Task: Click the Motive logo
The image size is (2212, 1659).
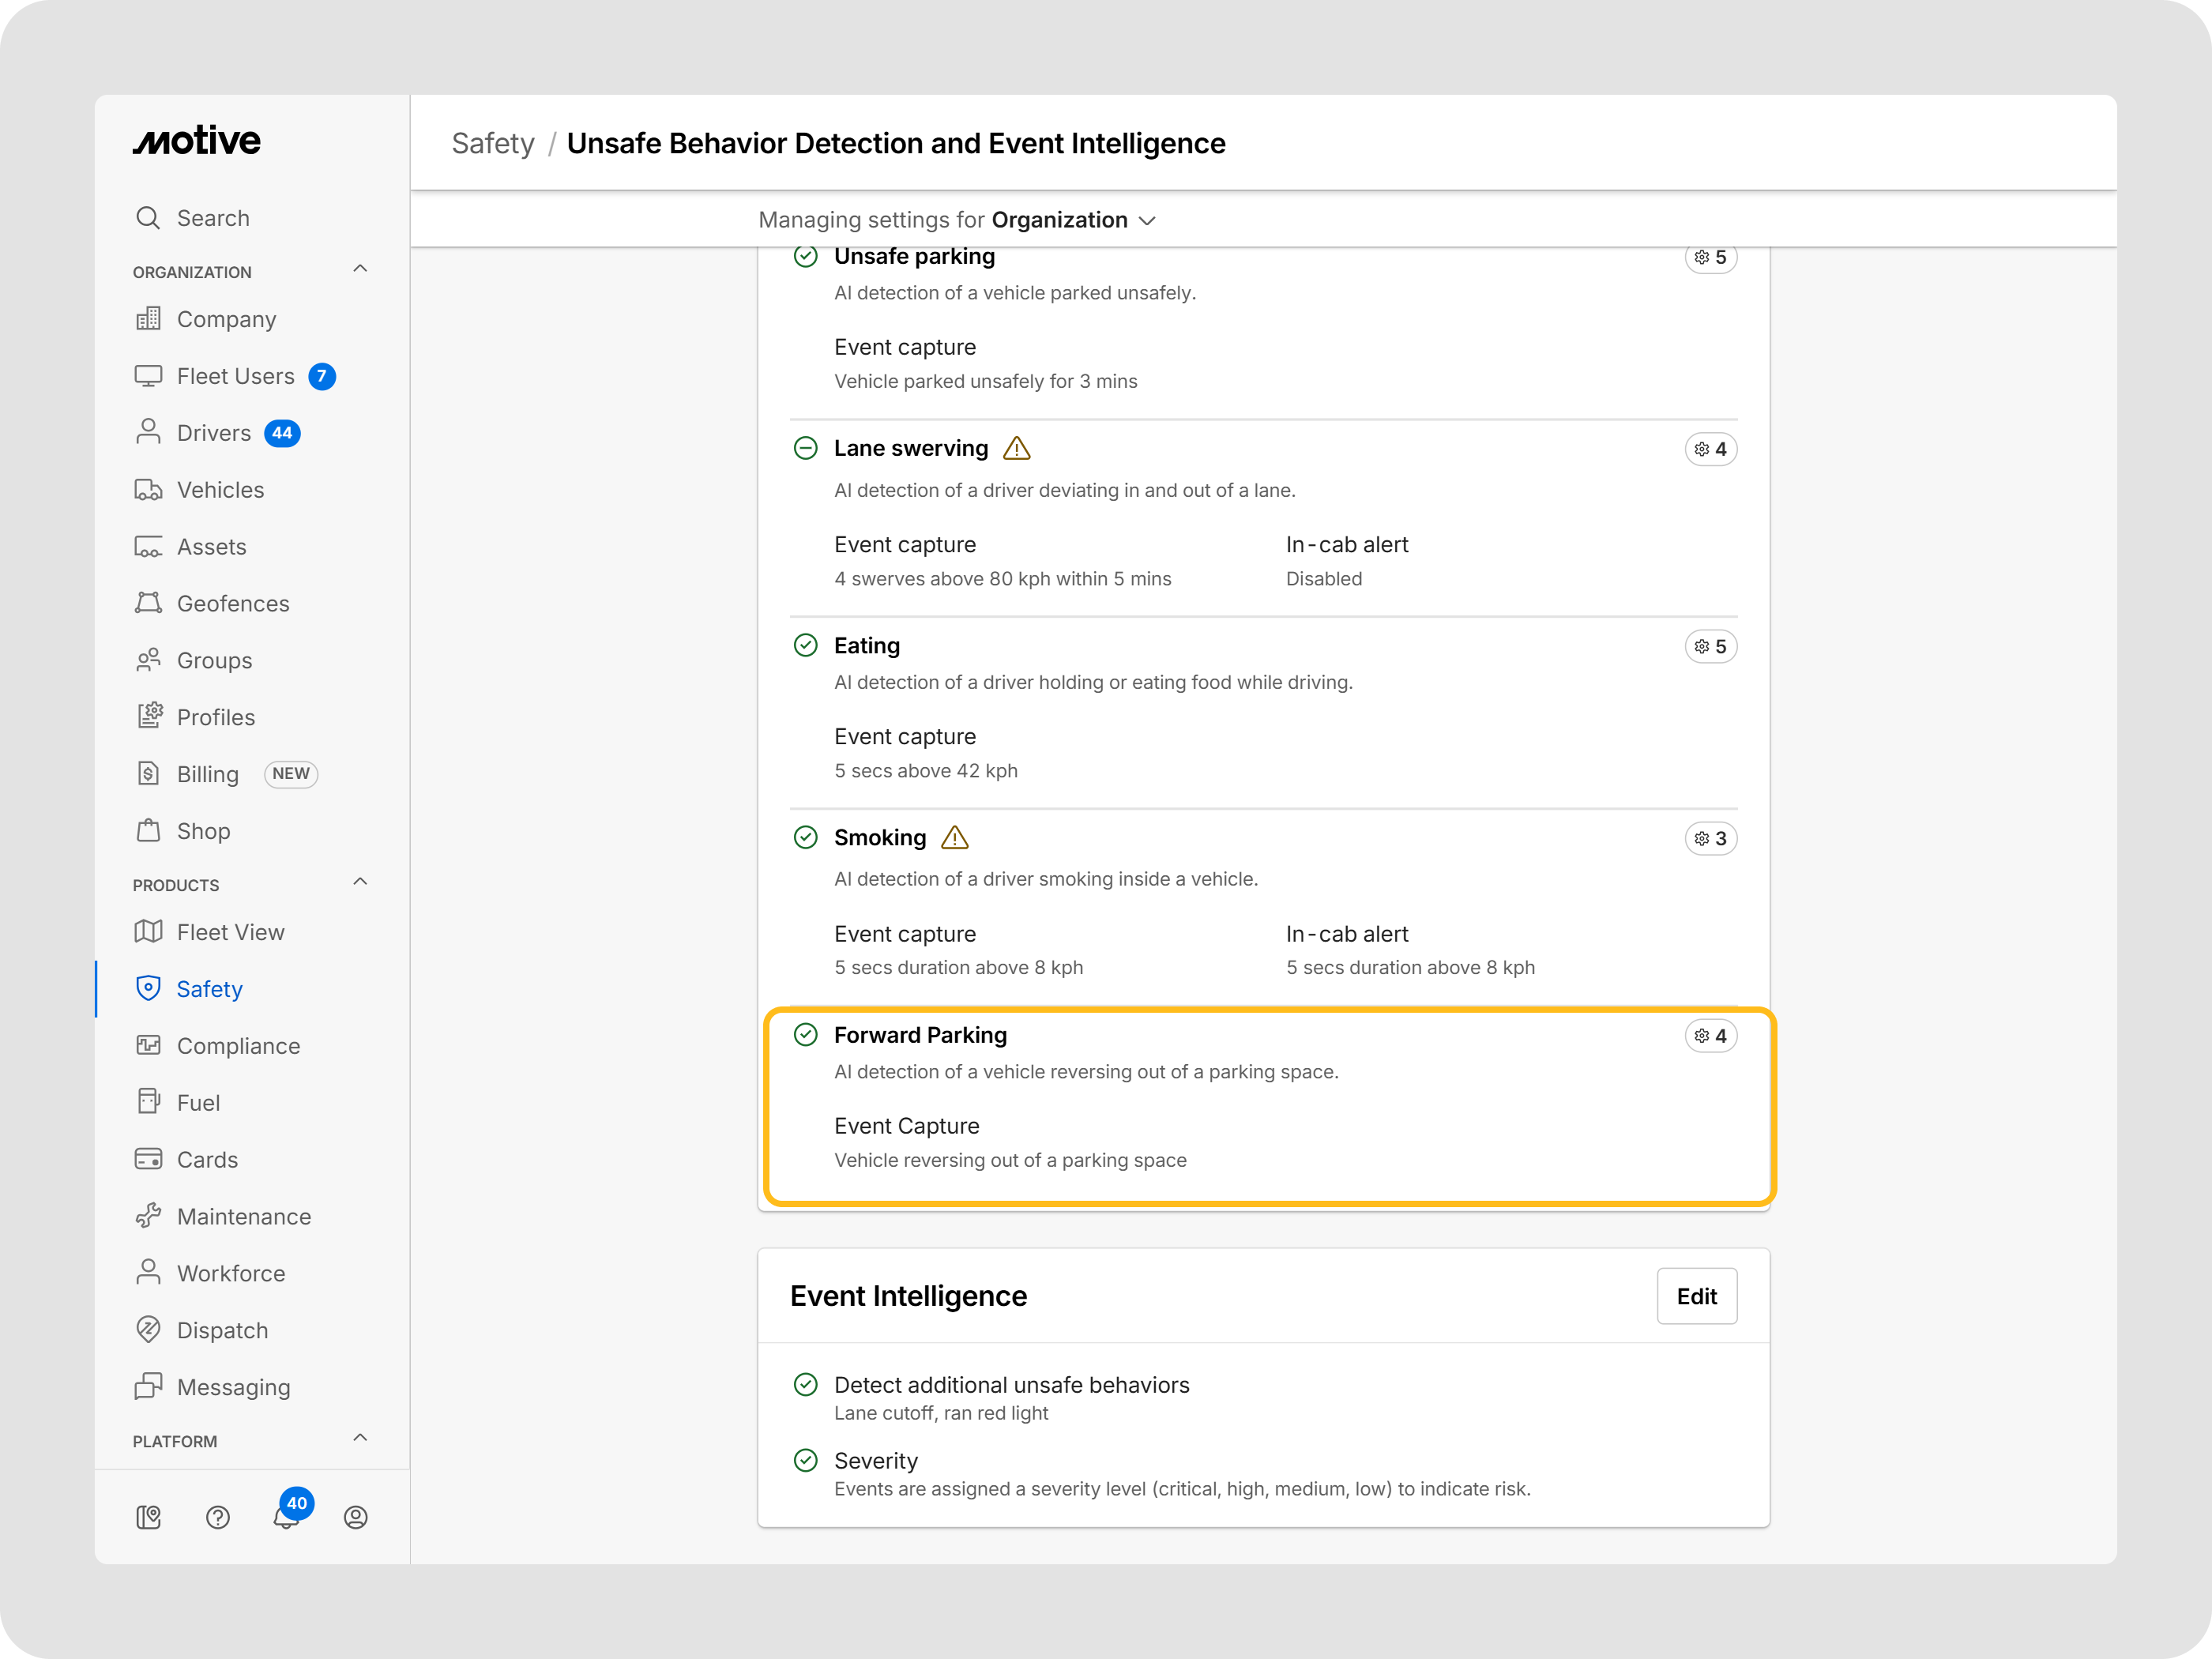Action: point(197,141)
